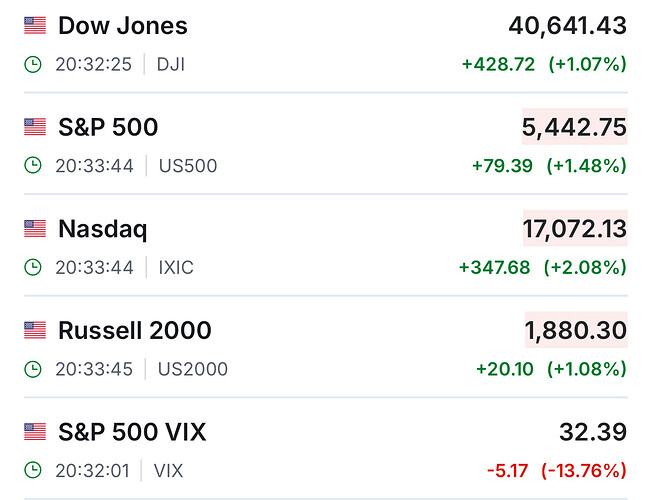The height and width of the screenshot is (500, 652).
Task: Click the US flag beside Dow Jones
Action: (x=35, y=26)
